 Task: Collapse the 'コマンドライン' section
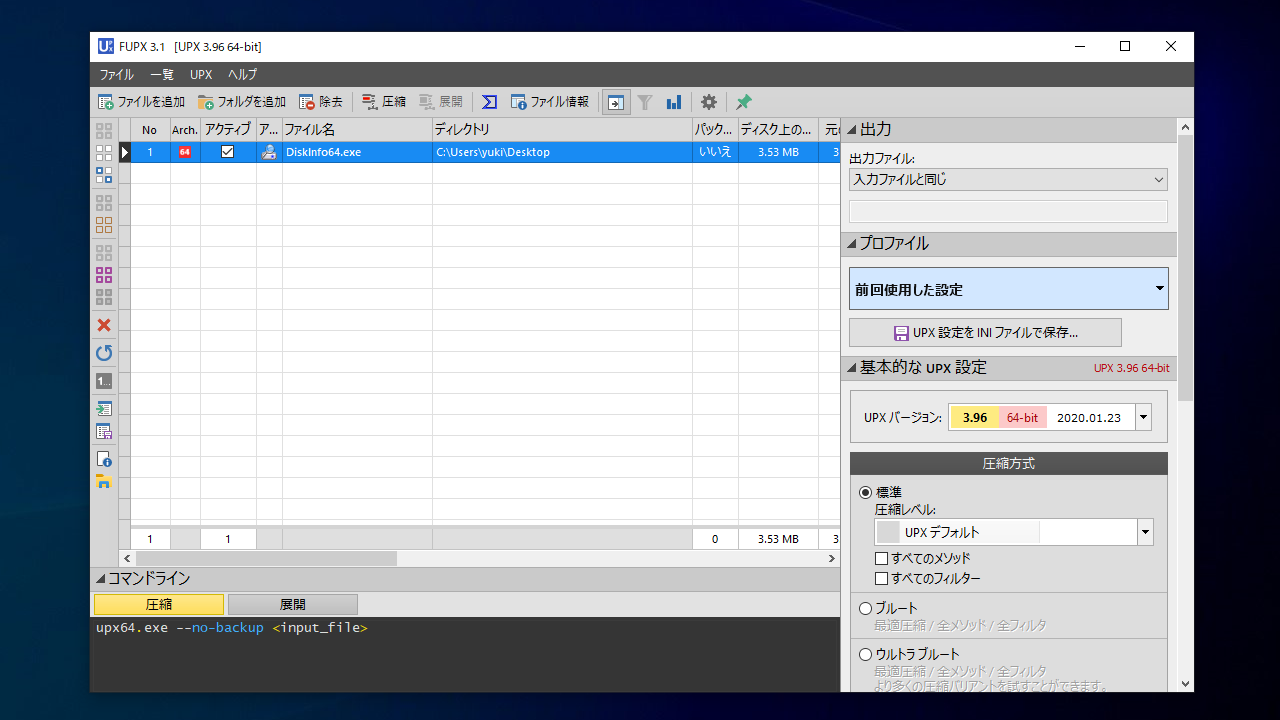100,579
